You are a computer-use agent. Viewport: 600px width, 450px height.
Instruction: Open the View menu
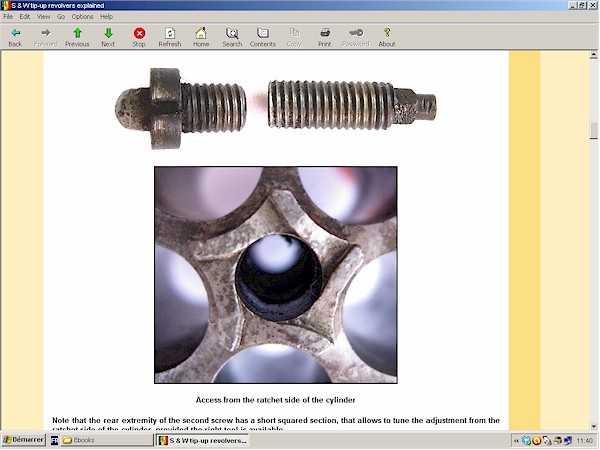pos(44,17)
